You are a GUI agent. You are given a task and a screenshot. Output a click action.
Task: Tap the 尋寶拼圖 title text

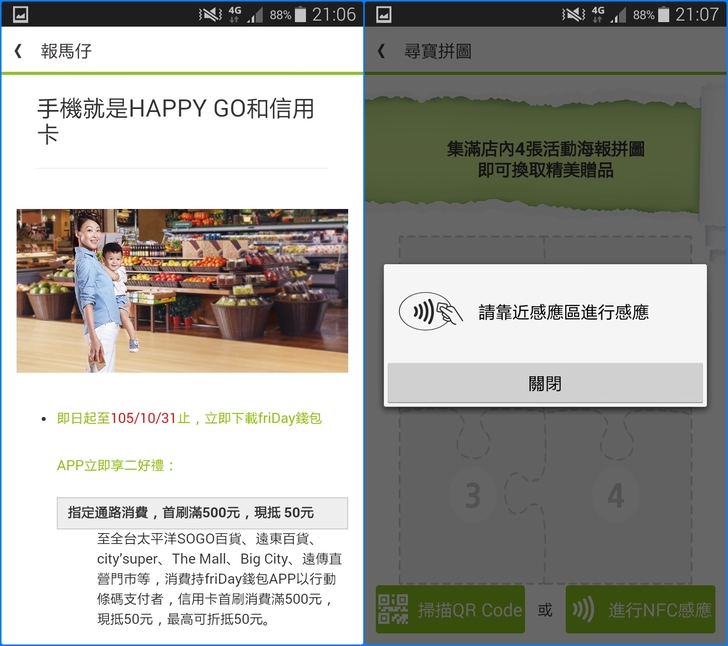coord(438,51)
